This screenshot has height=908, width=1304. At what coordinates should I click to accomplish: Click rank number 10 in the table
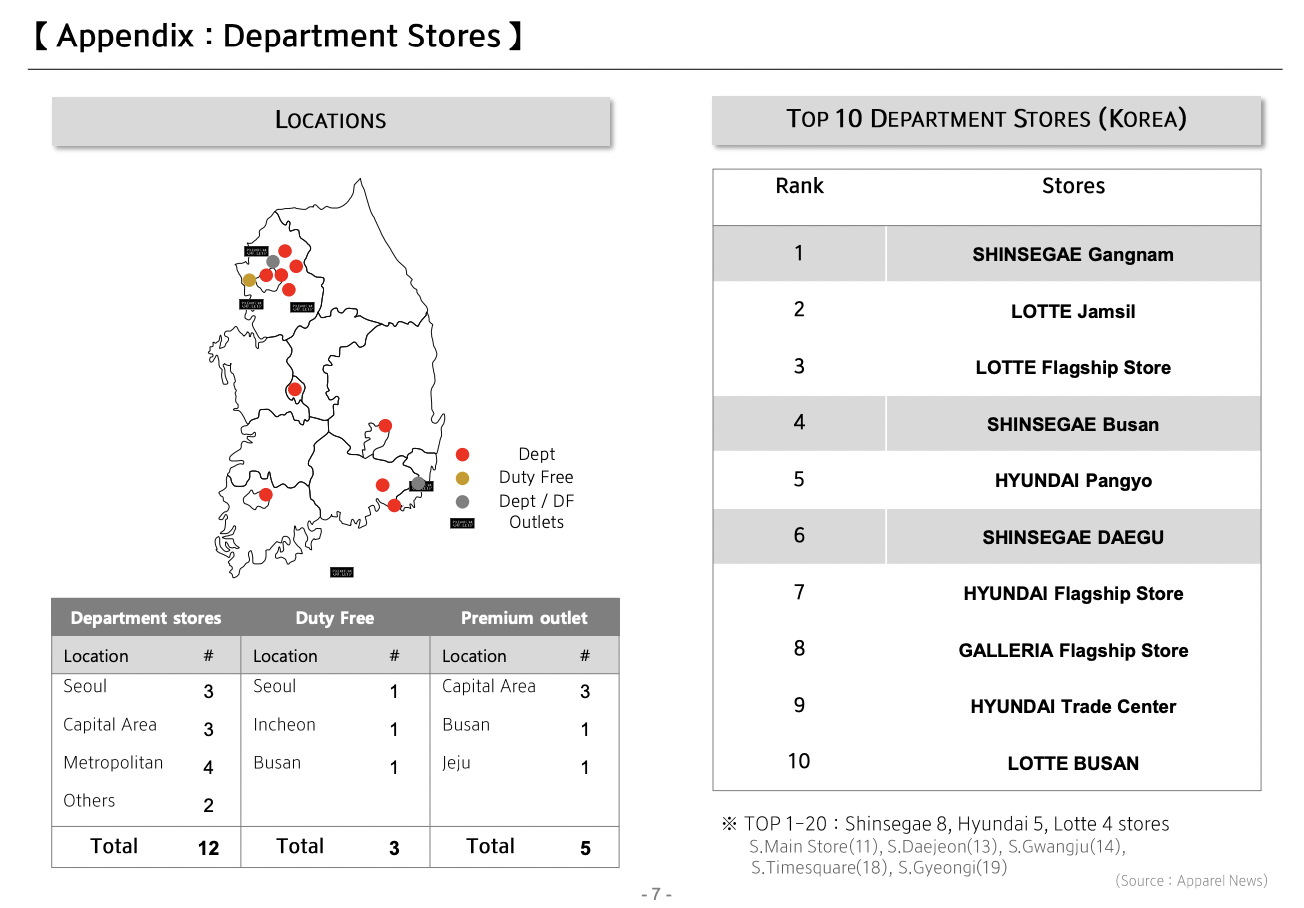coord(799,761)
